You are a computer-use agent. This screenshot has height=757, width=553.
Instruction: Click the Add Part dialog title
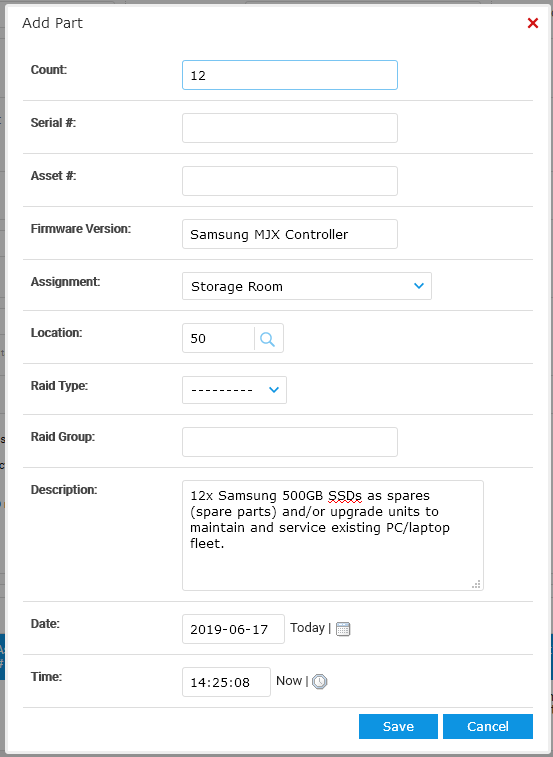pyautogui.click(x=53, y=23)
